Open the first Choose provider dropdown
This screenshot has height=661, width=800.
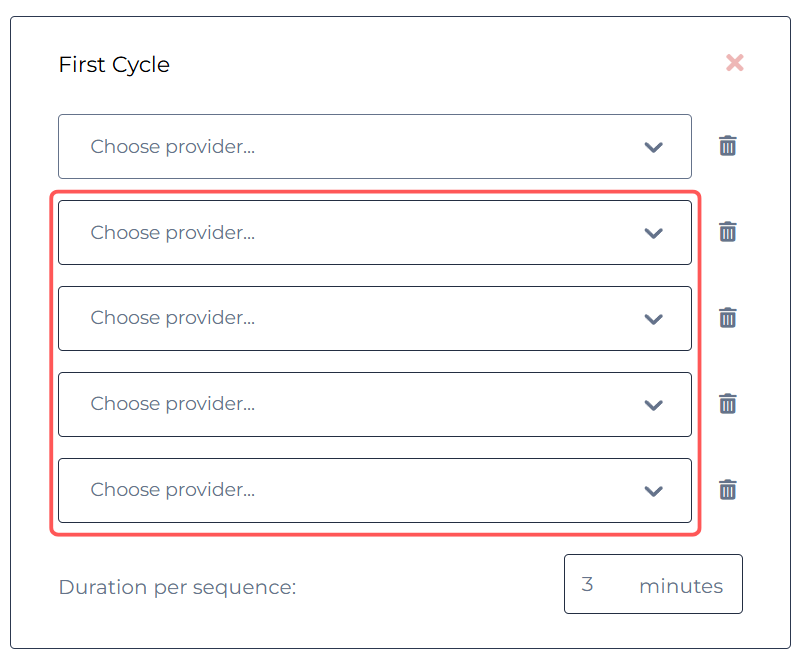pyautogui.click(x=375, y=146)
